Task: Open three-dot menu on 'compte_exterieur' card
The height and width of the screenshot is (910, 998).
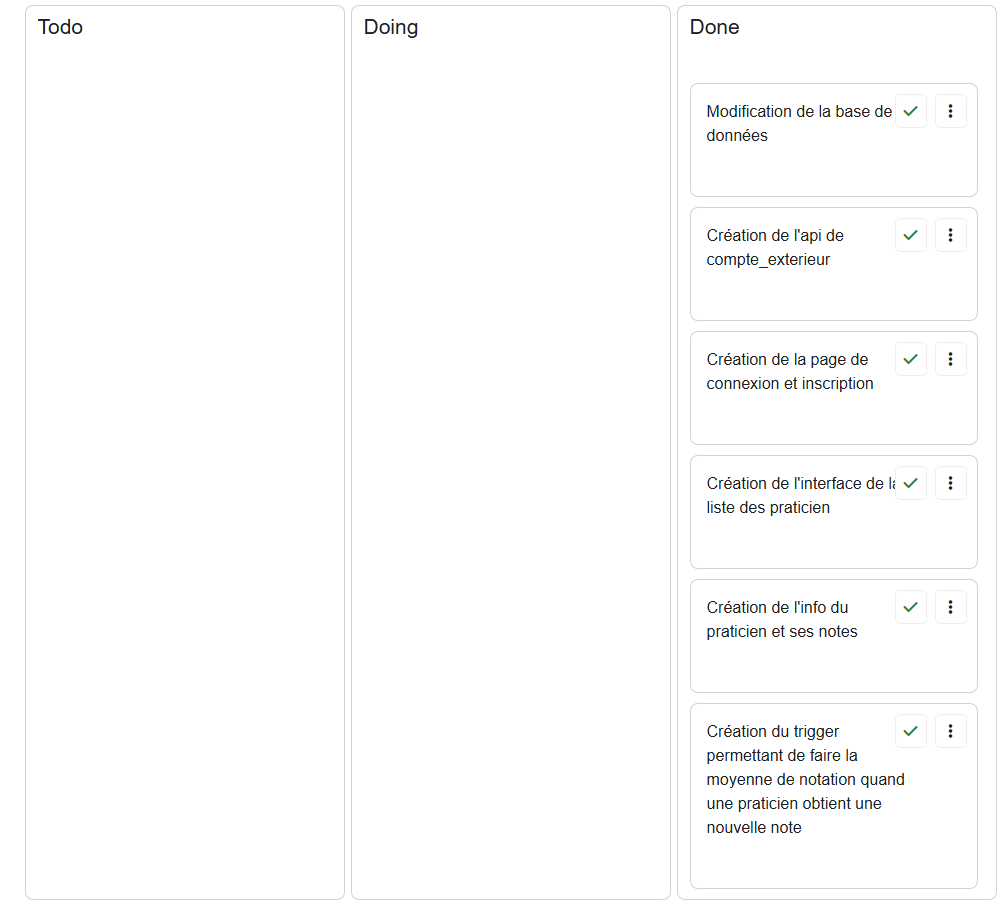Action: [950, 235]
